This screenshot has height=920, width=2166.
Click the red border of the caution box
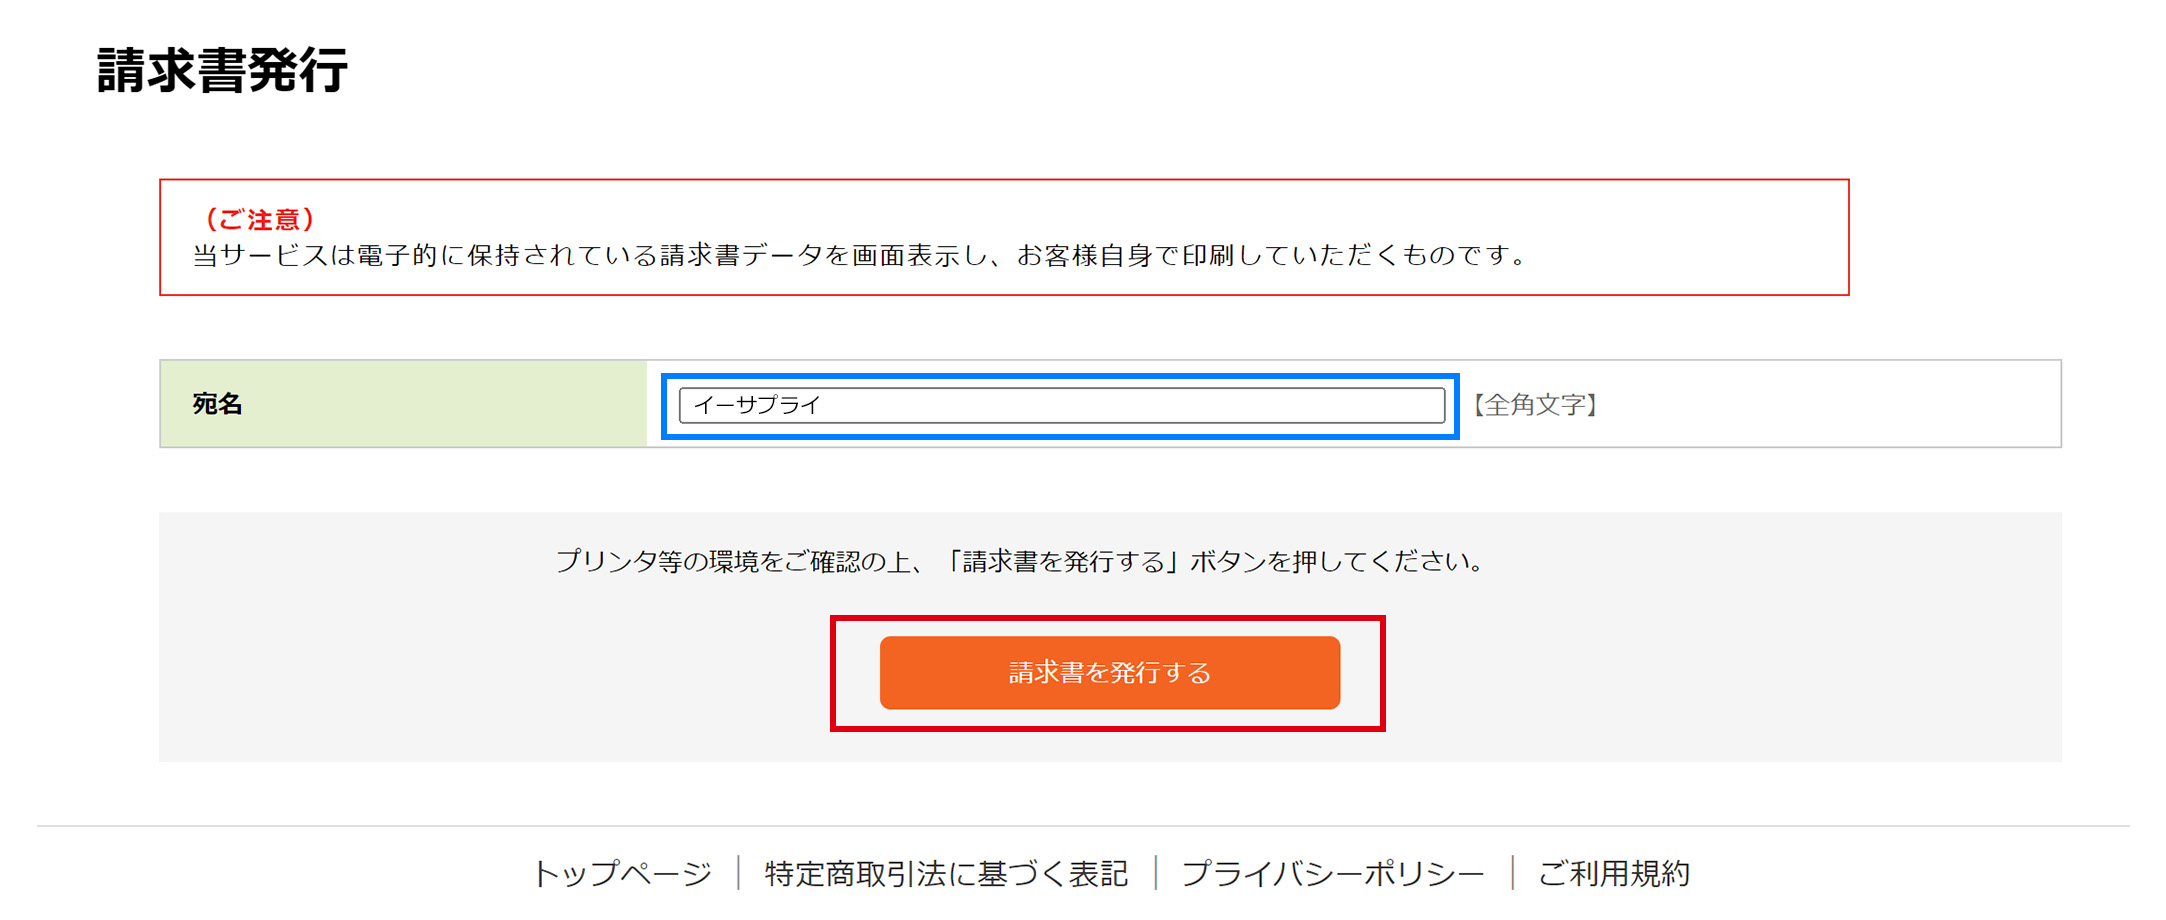pos(1004,181)
